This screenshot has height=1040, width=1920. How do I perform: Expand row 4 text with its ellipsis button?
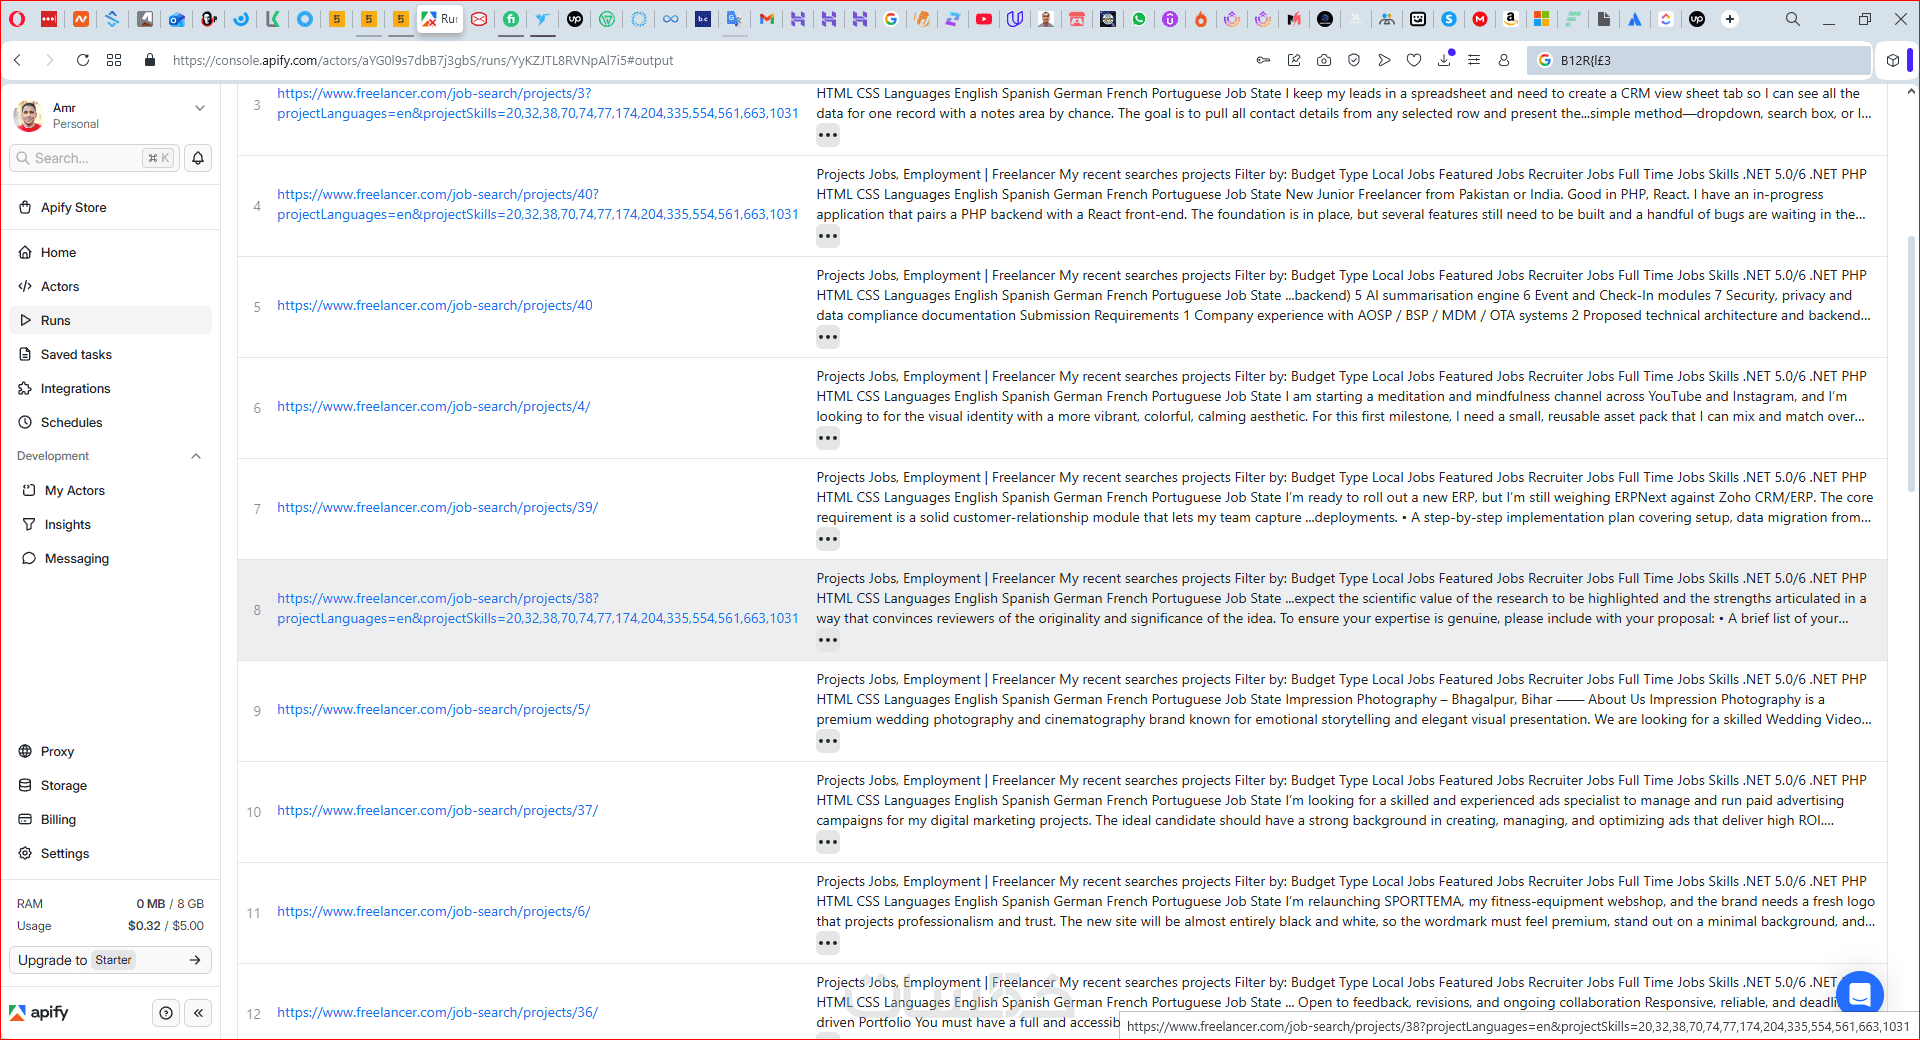coord(828,236)
